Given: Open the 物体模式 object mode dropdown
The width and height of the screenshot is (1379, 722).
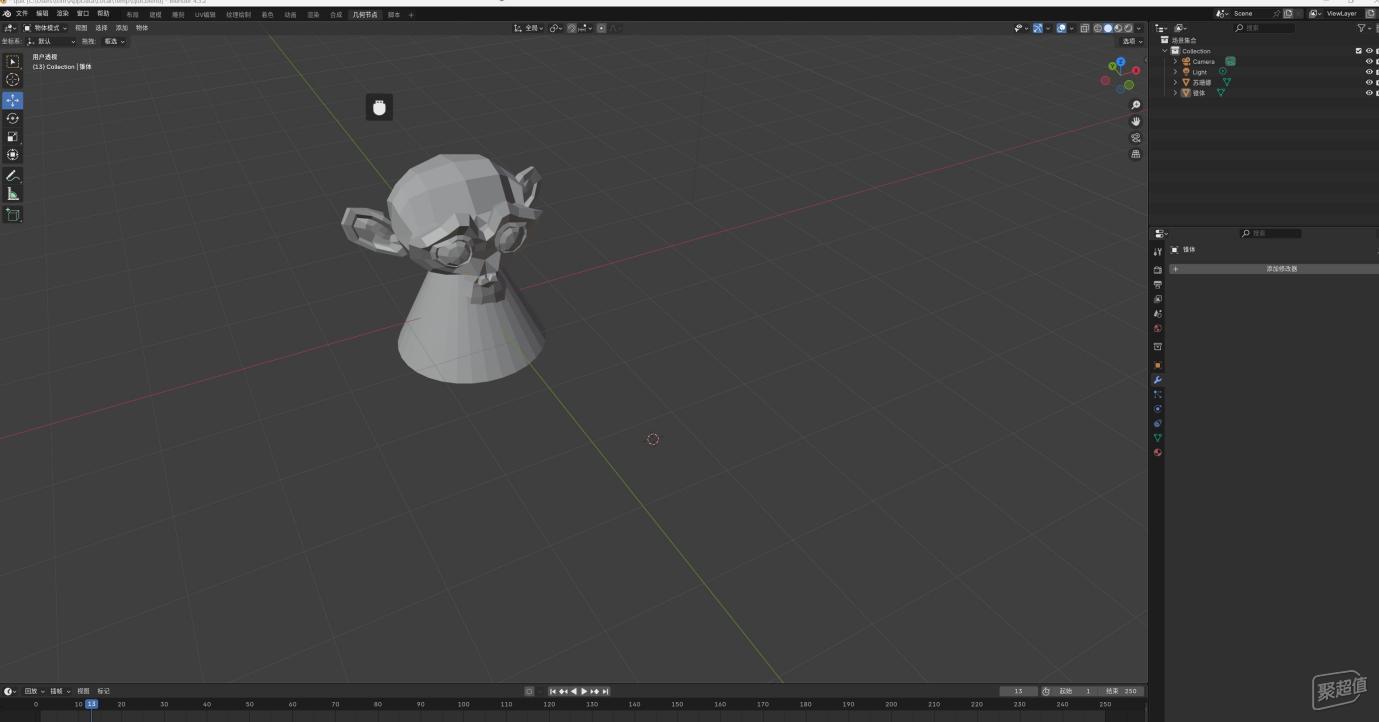Looking at the screenshot, I should pos(45,28).
